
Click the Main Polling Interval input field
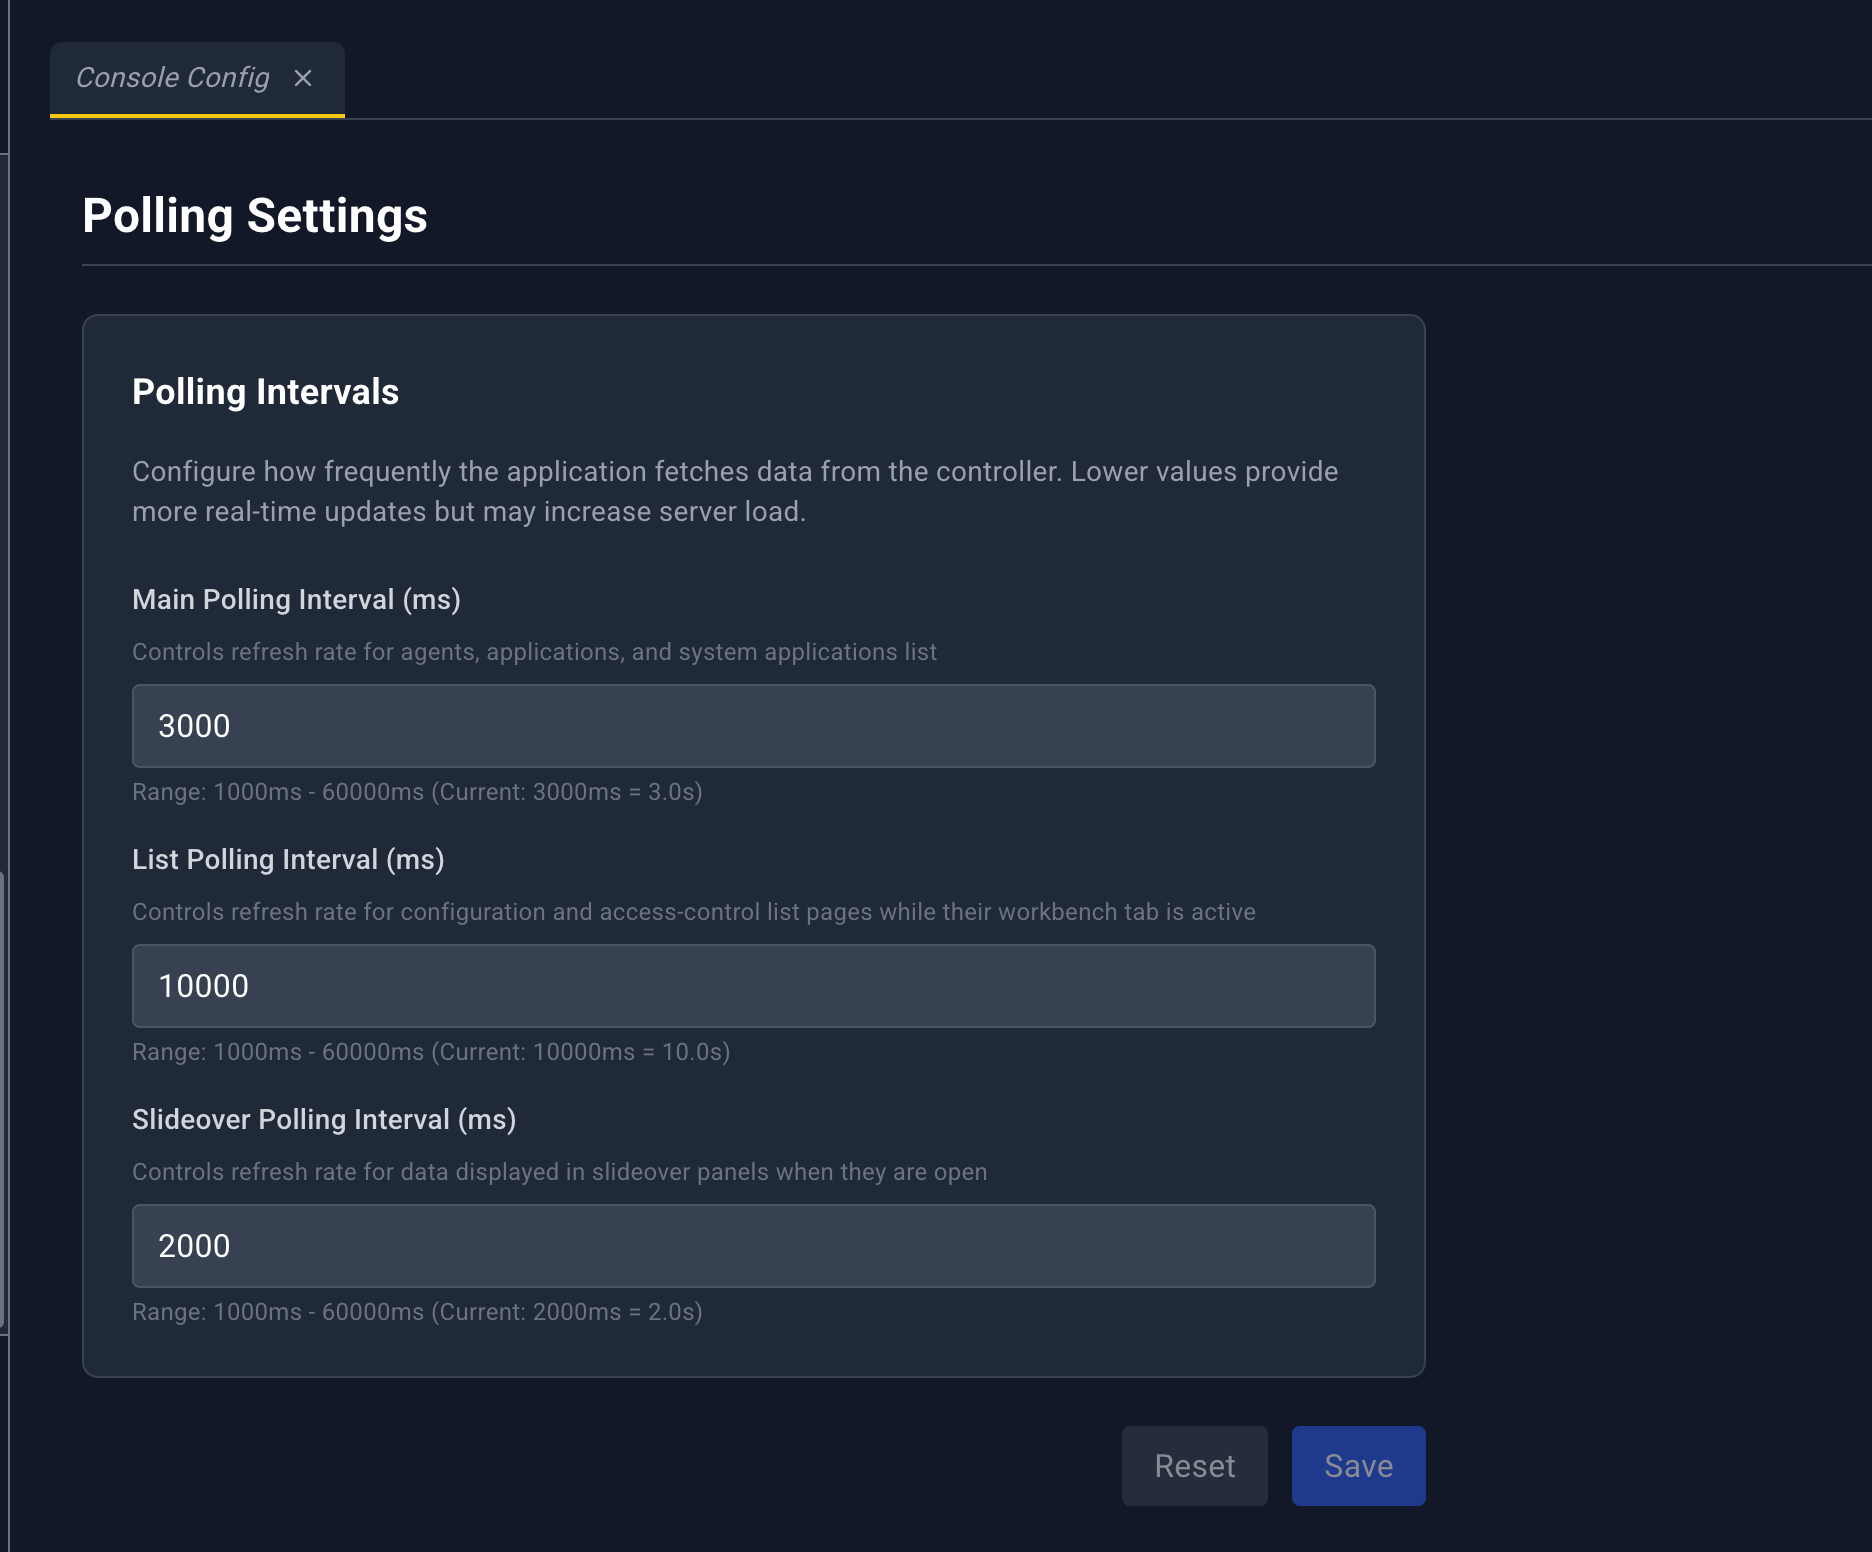pyautogui.click(x=753, y=726)
